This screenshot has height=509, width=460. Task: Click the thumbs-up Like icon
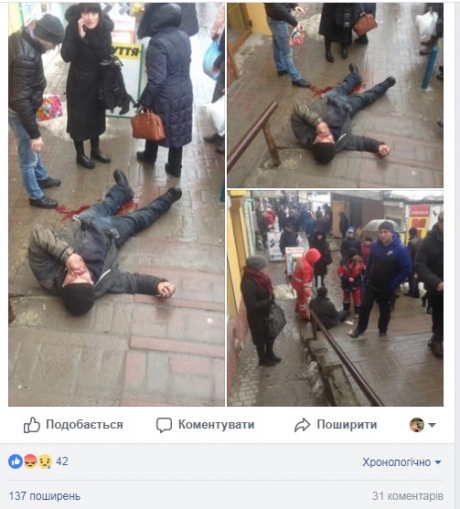coord(32,425)
